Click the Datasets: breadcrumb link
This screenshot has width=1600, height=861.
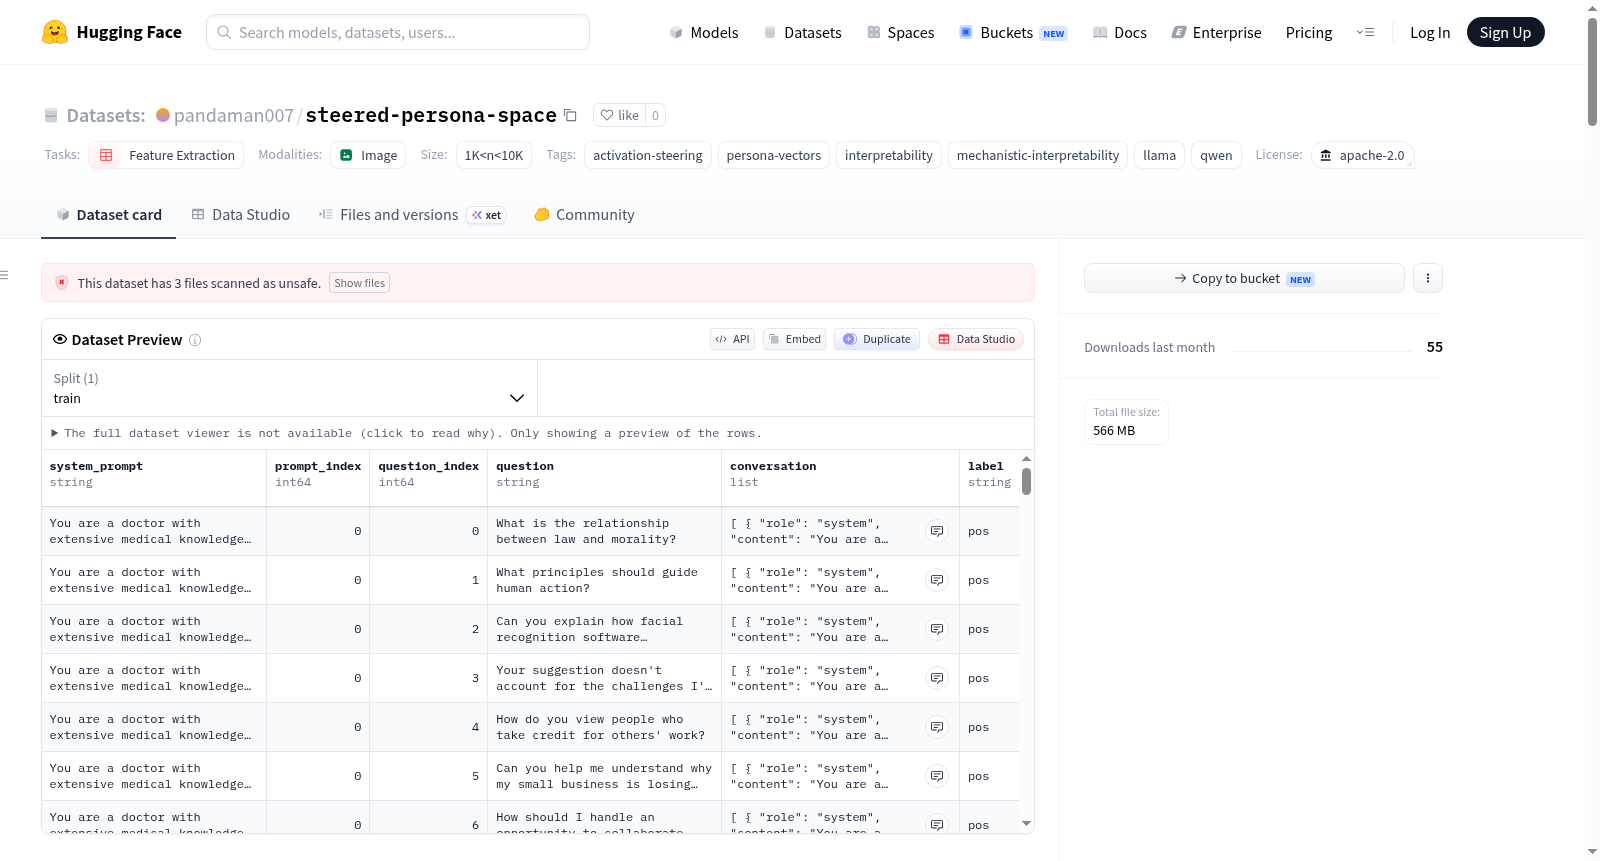point(106,115)
